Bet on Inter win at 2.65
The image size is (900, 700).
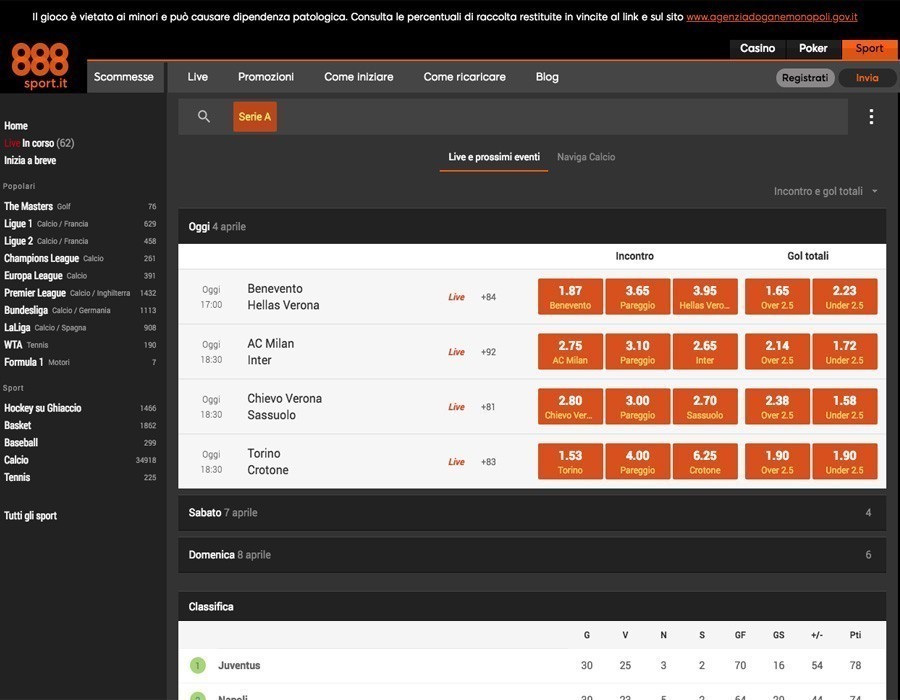(x=705, y=352)
